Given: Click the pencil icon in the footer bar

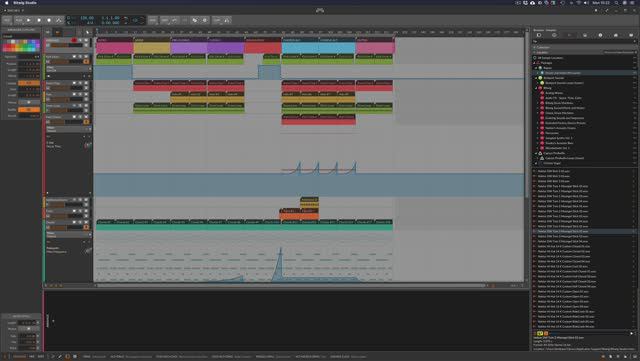Looking at the screenshot, I should coord(60,357).
